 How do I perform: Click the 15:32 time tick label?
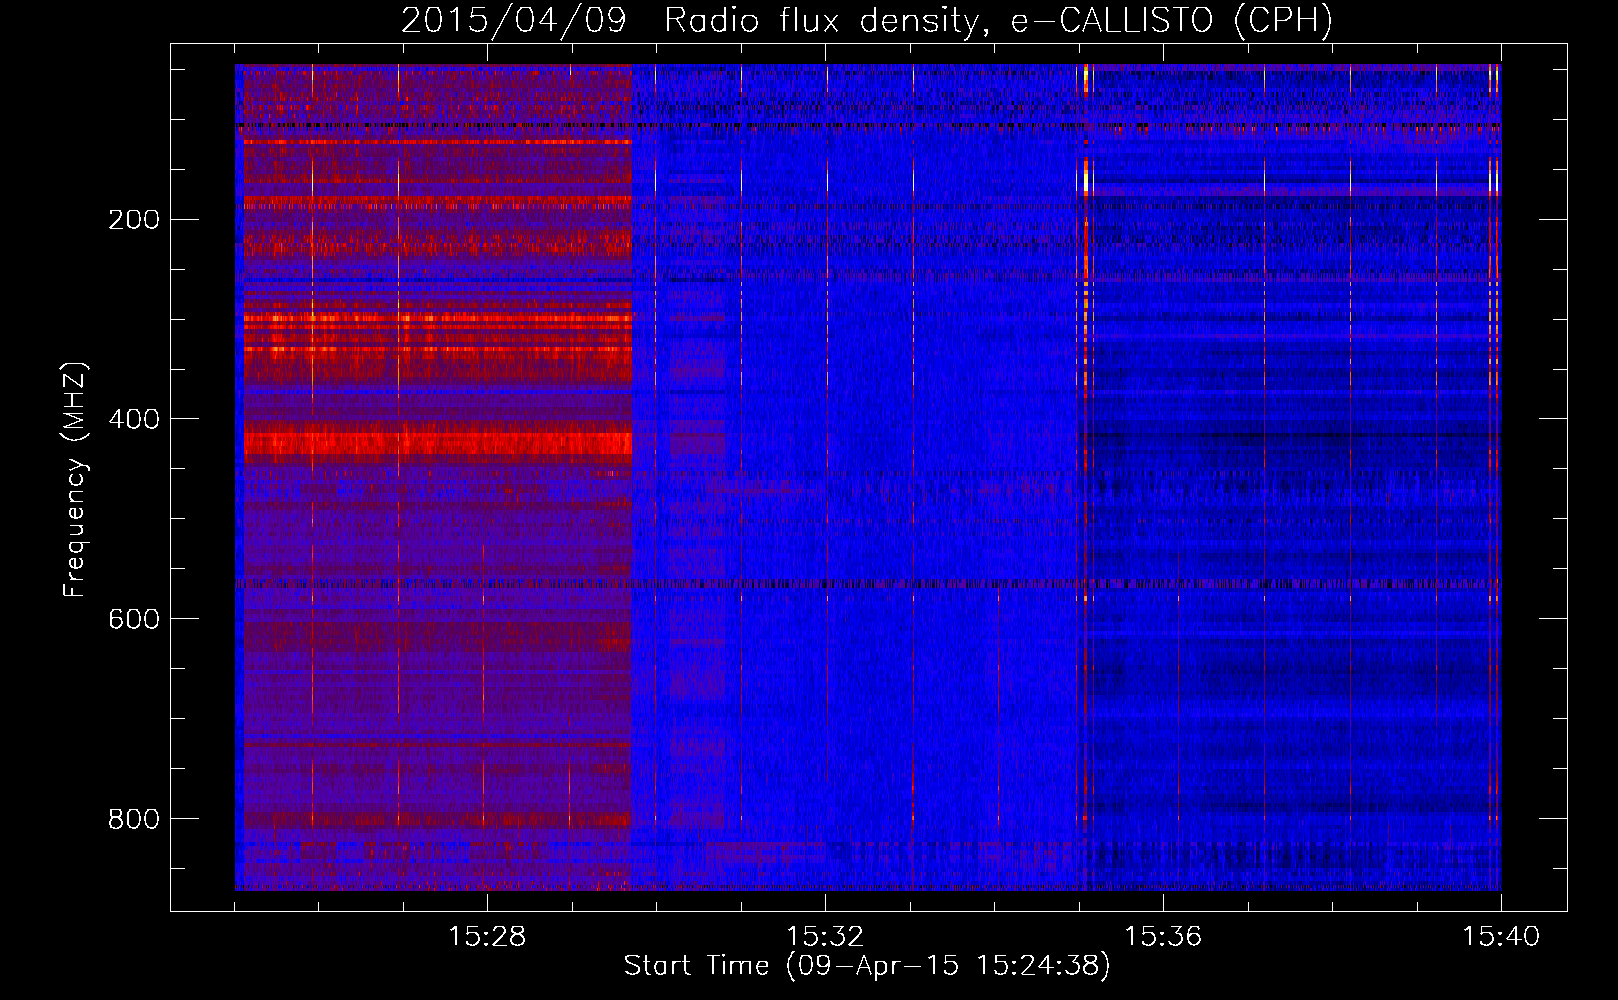[825, 937]
